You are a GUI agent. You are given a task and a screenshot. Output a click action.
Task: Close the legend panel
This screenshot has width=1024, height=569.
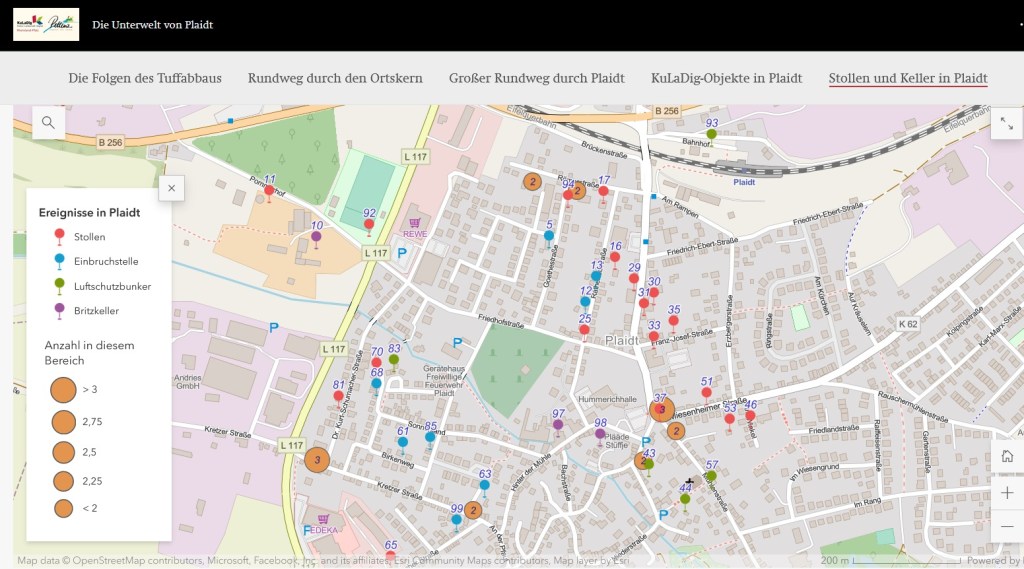172,187
